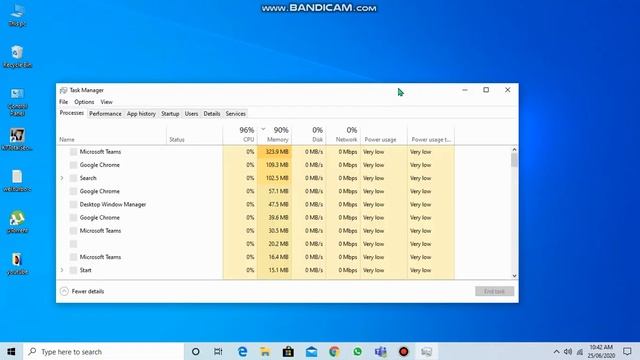
Task: Open the Action Center notification icon
Action: click(x=627, y=351)
